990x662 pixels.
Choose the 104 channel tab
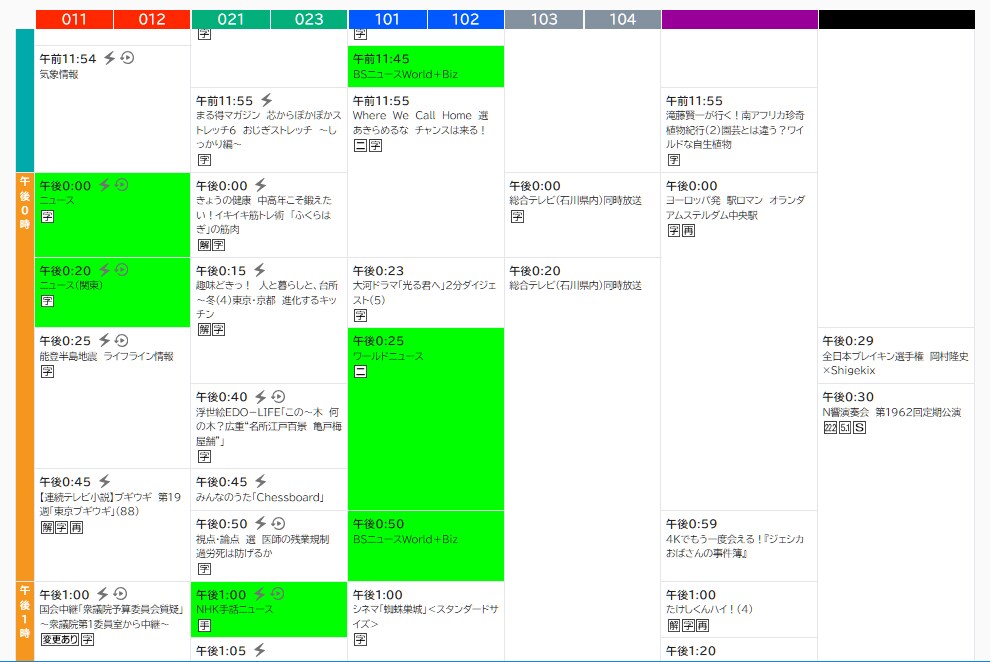[623, 20]
